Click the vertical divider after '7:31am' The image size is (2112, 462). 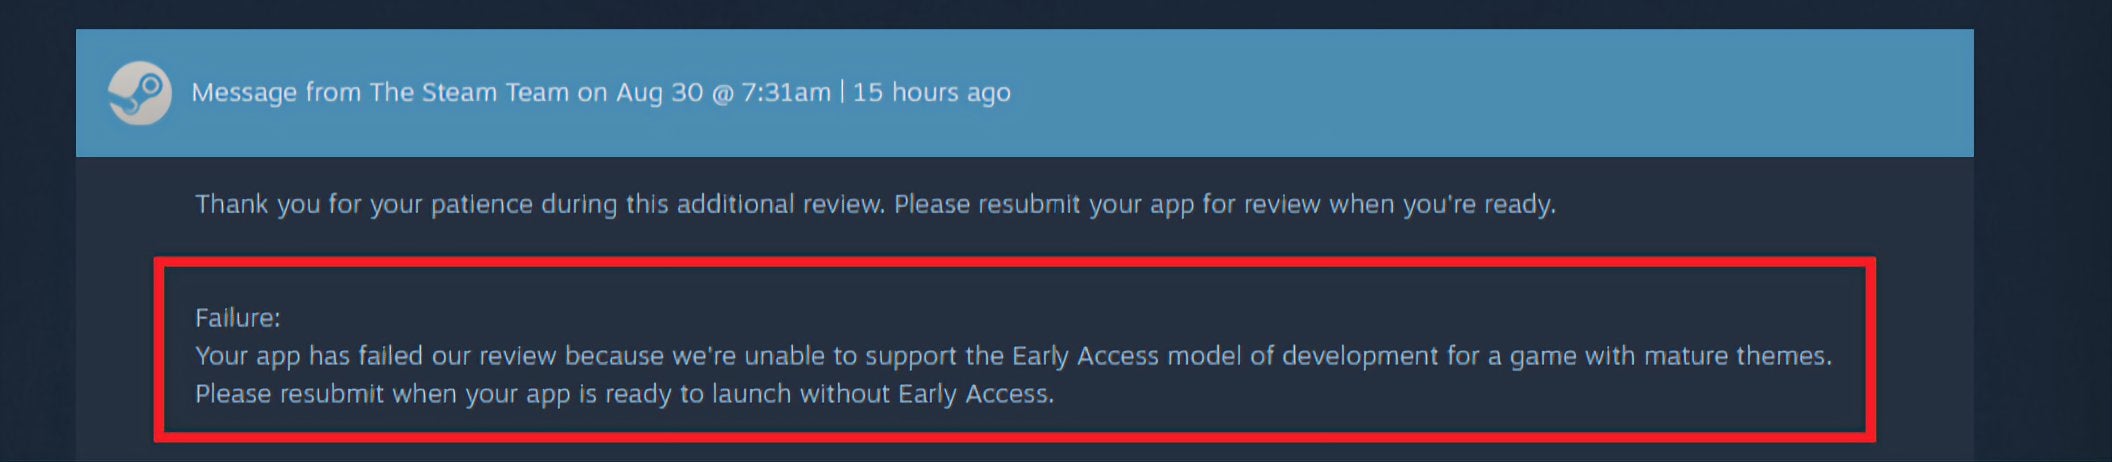click(842, 92)
